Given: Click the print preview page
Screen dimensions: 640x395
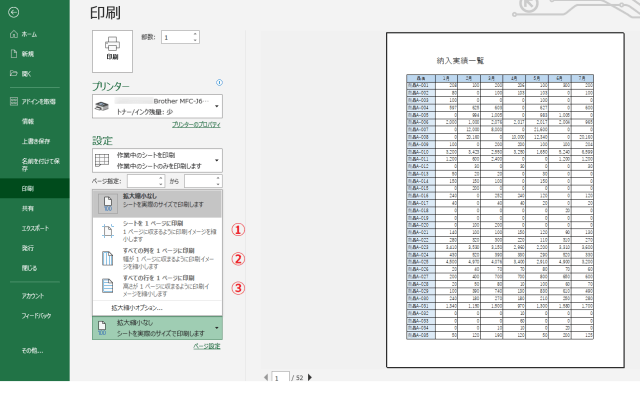Looking at the screenshot, I should tap(505, 200).
